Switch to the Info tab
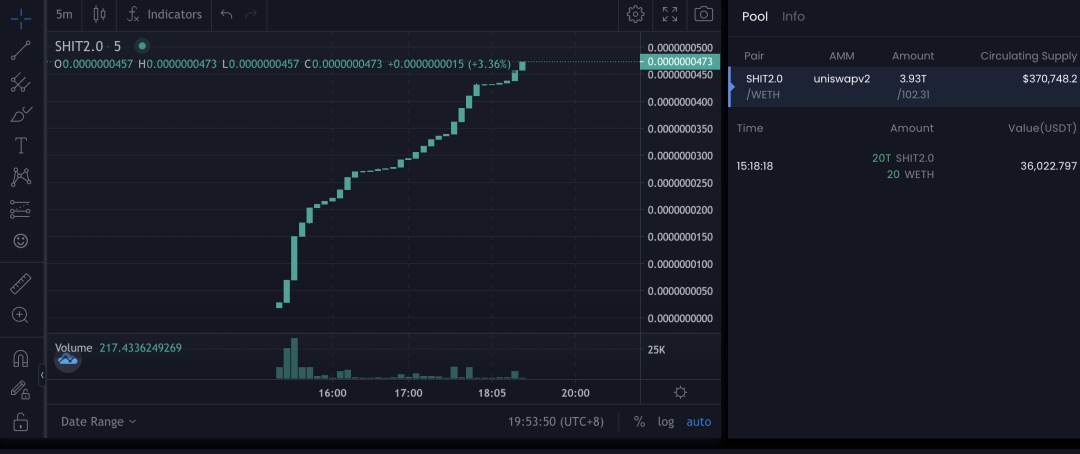 click(793, 16)
